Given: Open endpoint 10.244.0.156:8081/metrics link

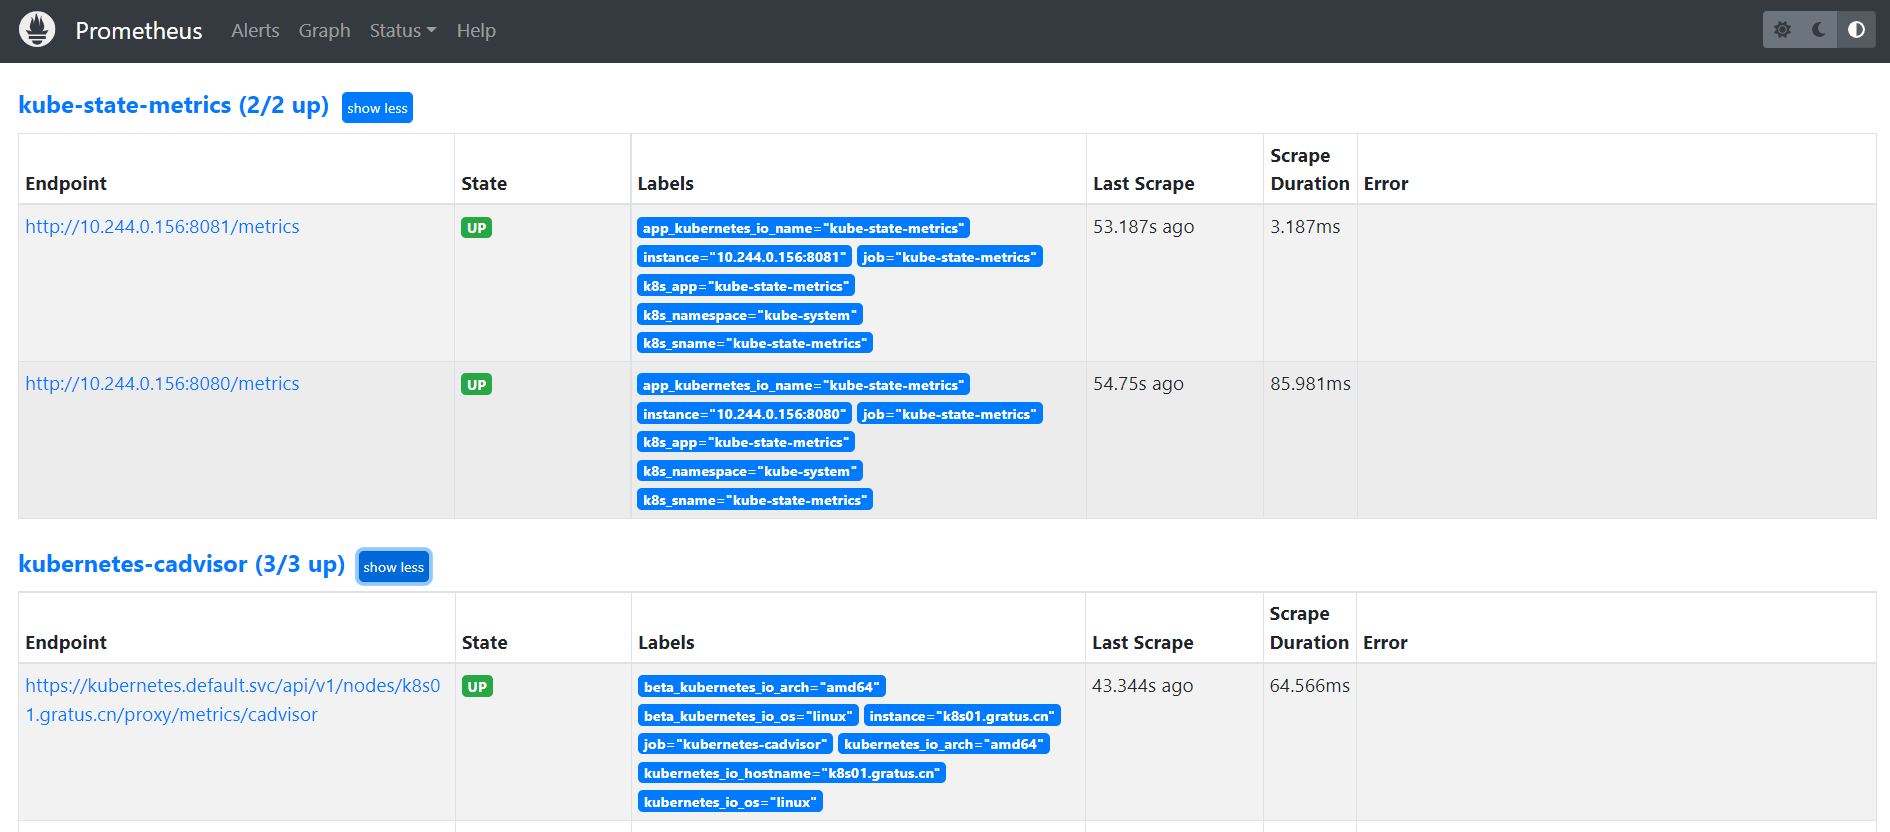Looking at the screenshot, I should click(x=162, y=227).
